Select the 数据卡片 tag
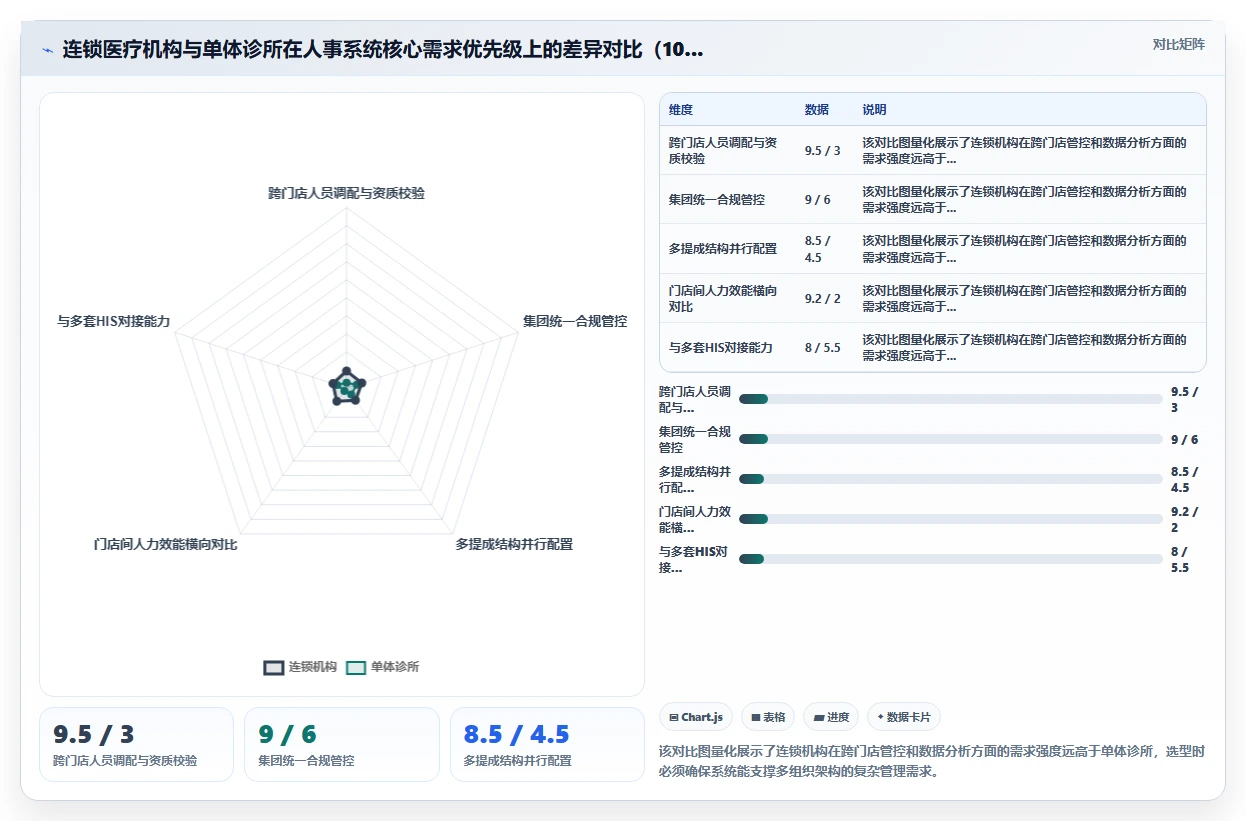 click(x=904, y=717)
